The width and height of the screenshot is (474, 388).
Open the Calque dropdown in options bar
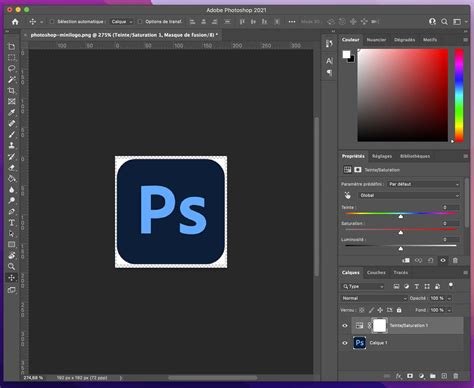point(122,22)
